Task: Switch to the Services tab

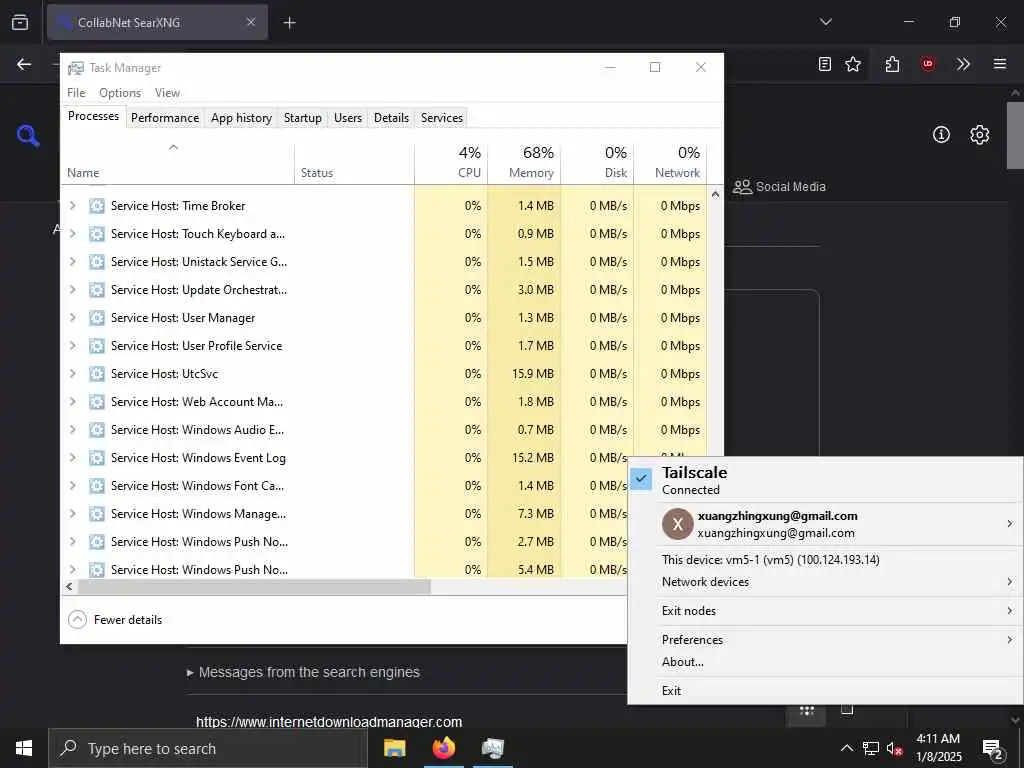Action: point(441,118)
